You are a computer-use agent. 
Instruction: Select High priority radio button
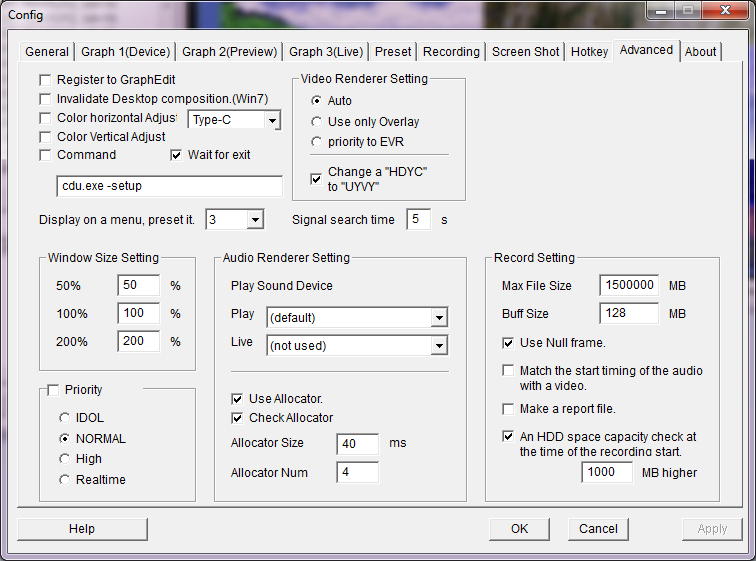(66, 459)
